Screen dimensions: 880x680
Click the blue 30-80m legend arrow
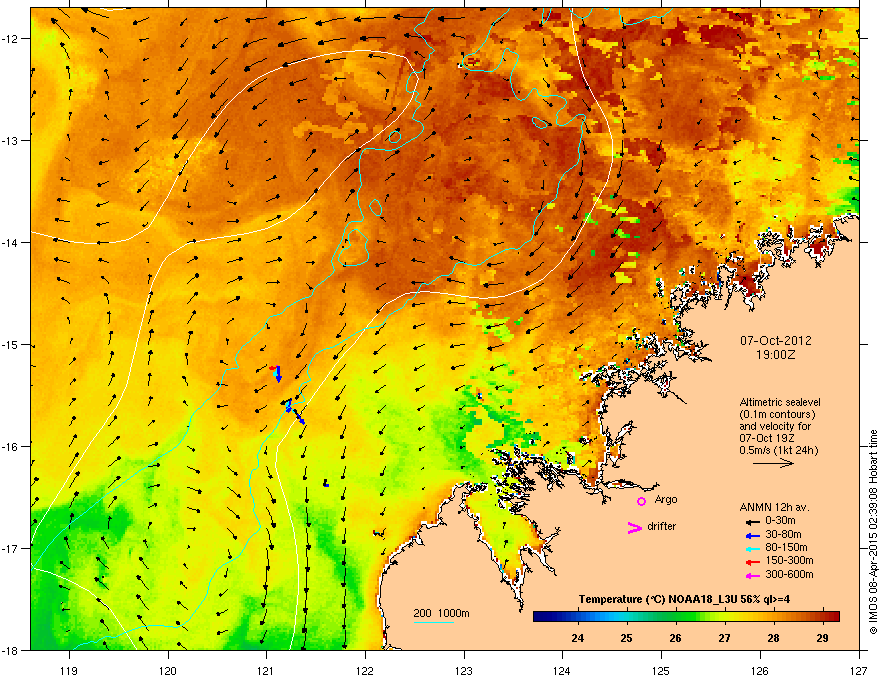752,536
